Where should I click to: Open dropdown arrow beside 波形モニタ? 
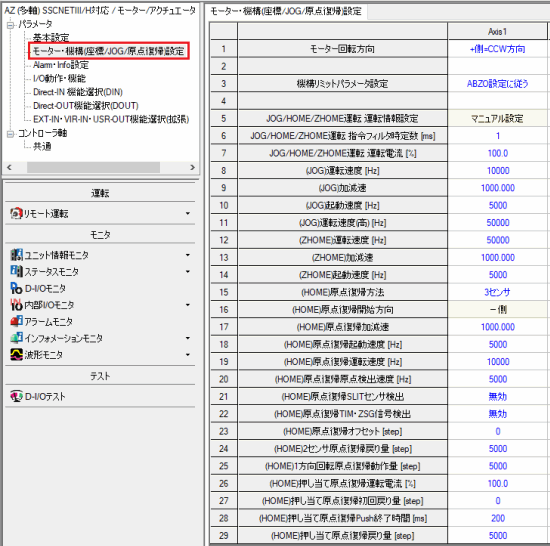tap(188, 355)
